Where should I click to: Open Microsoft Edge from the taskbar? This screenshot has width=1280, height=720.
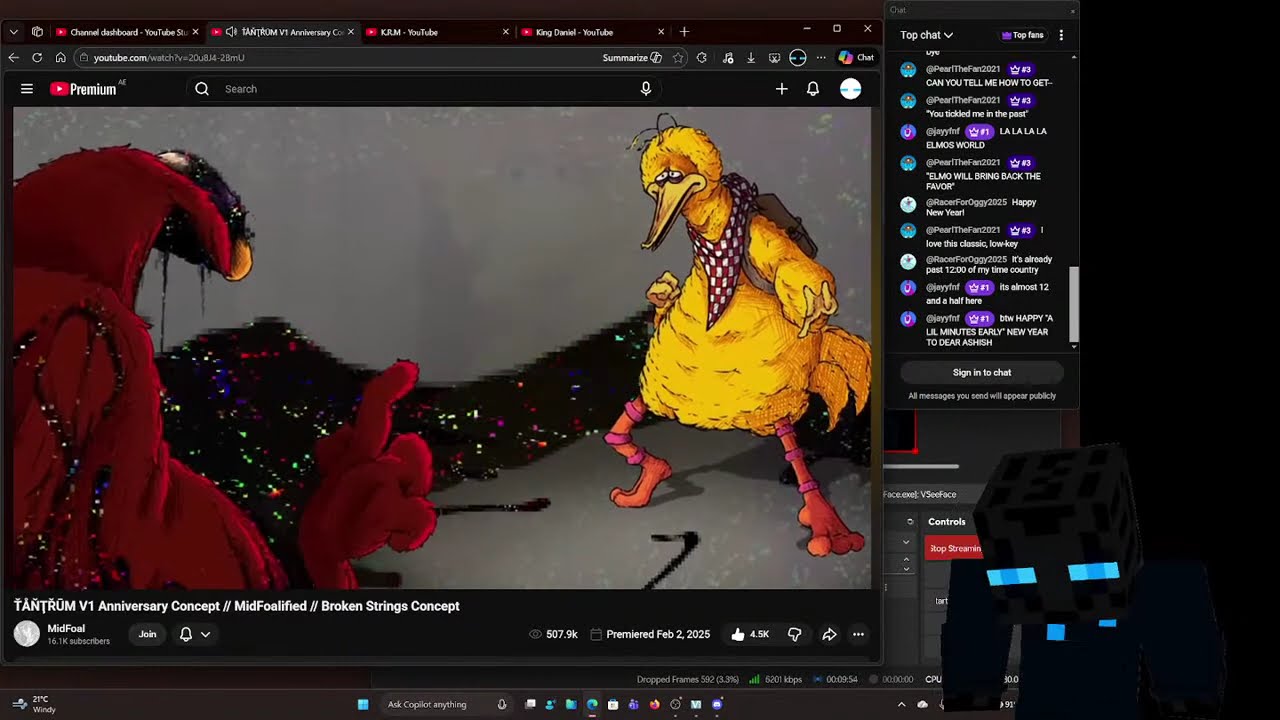point(592,704)
